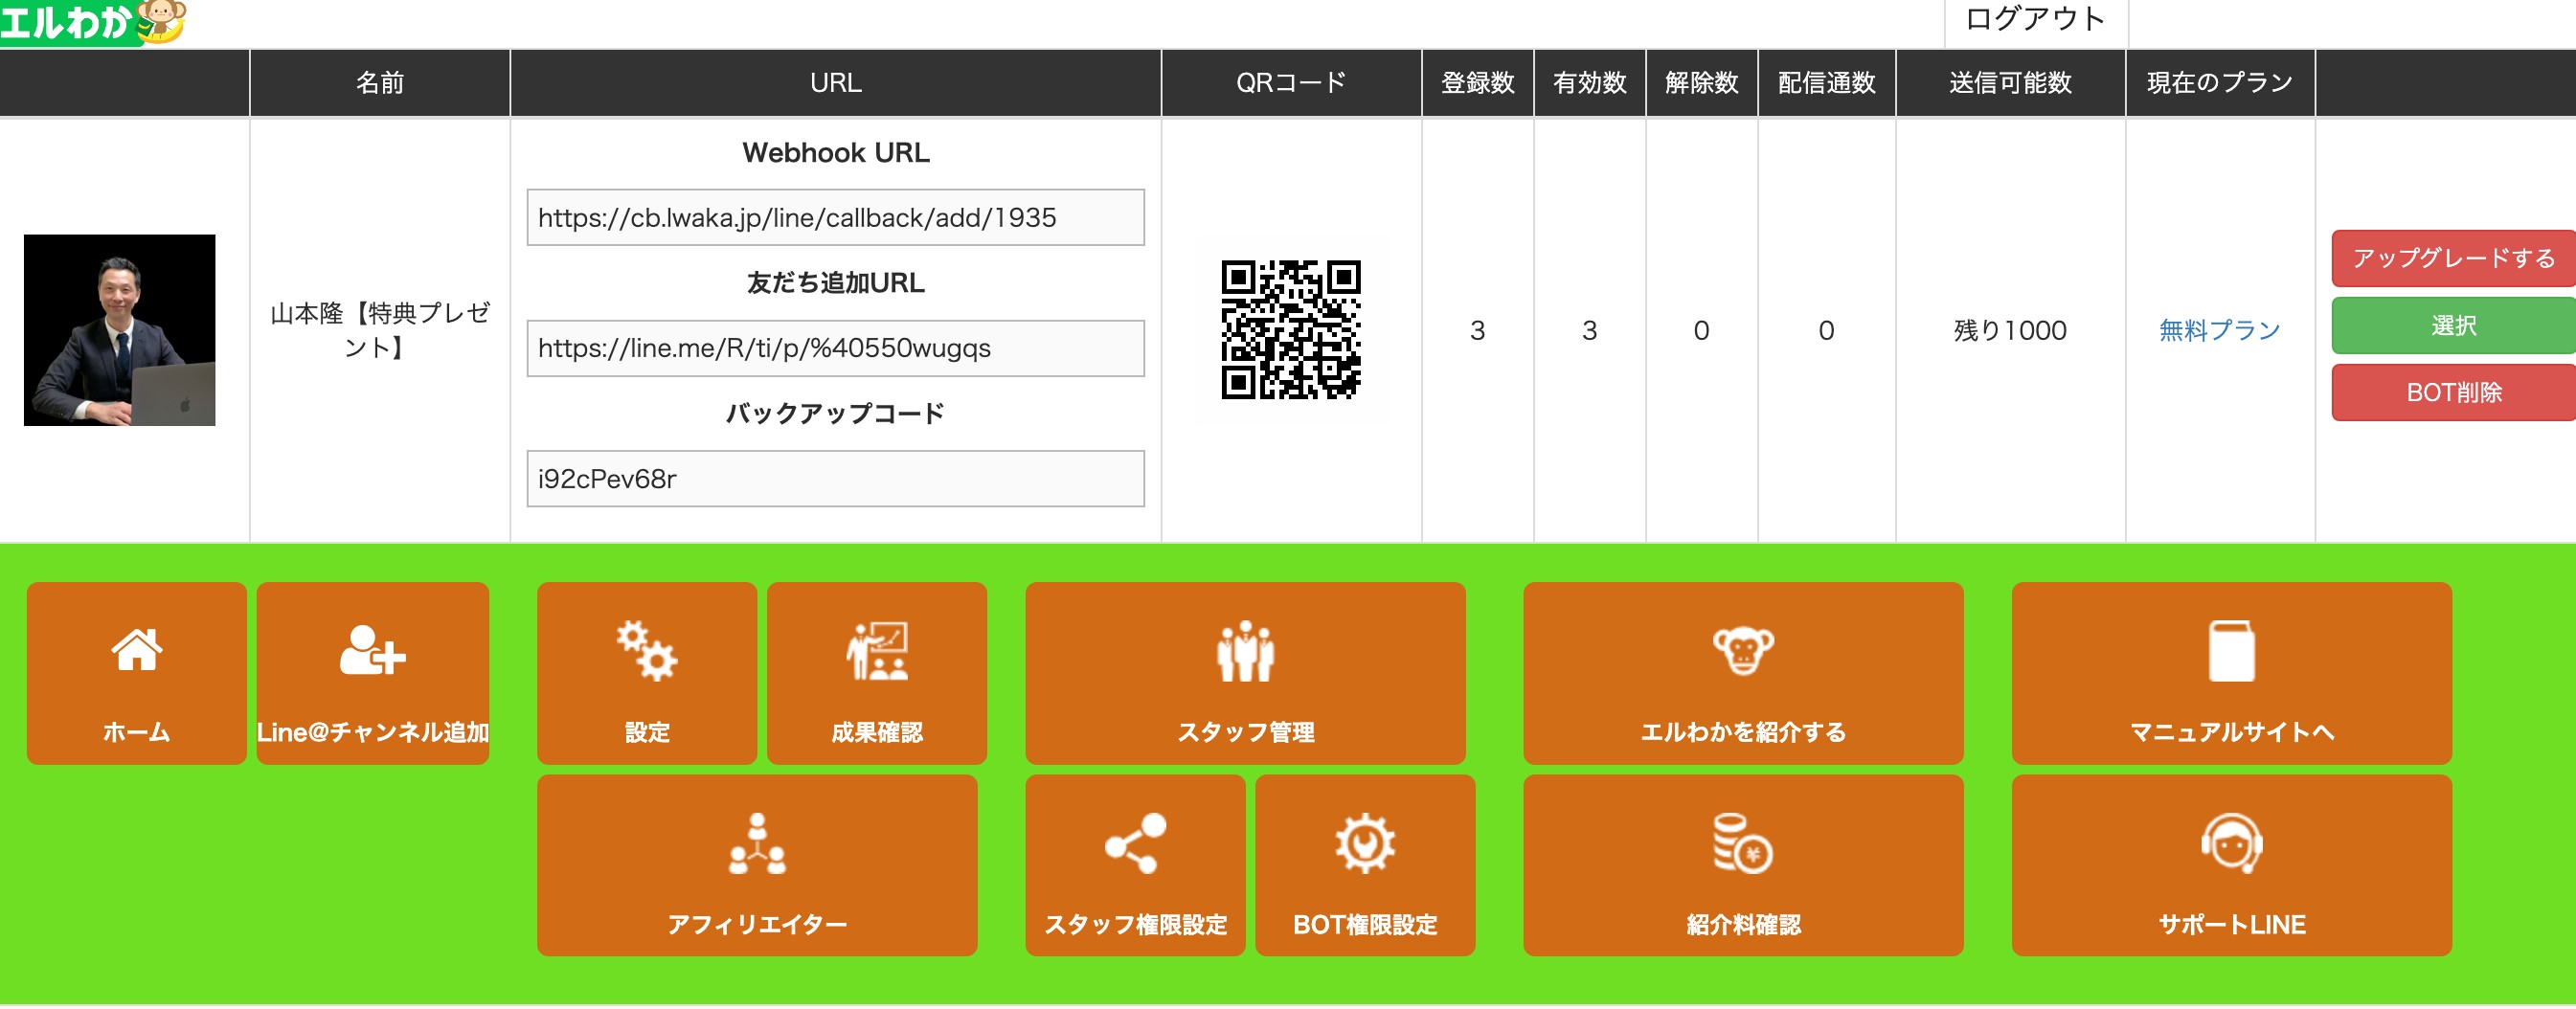Image resolution: width=2576 pixels, height=1009 pixels.
Task: Click the 配信通数 column header
Action: 1826,82
